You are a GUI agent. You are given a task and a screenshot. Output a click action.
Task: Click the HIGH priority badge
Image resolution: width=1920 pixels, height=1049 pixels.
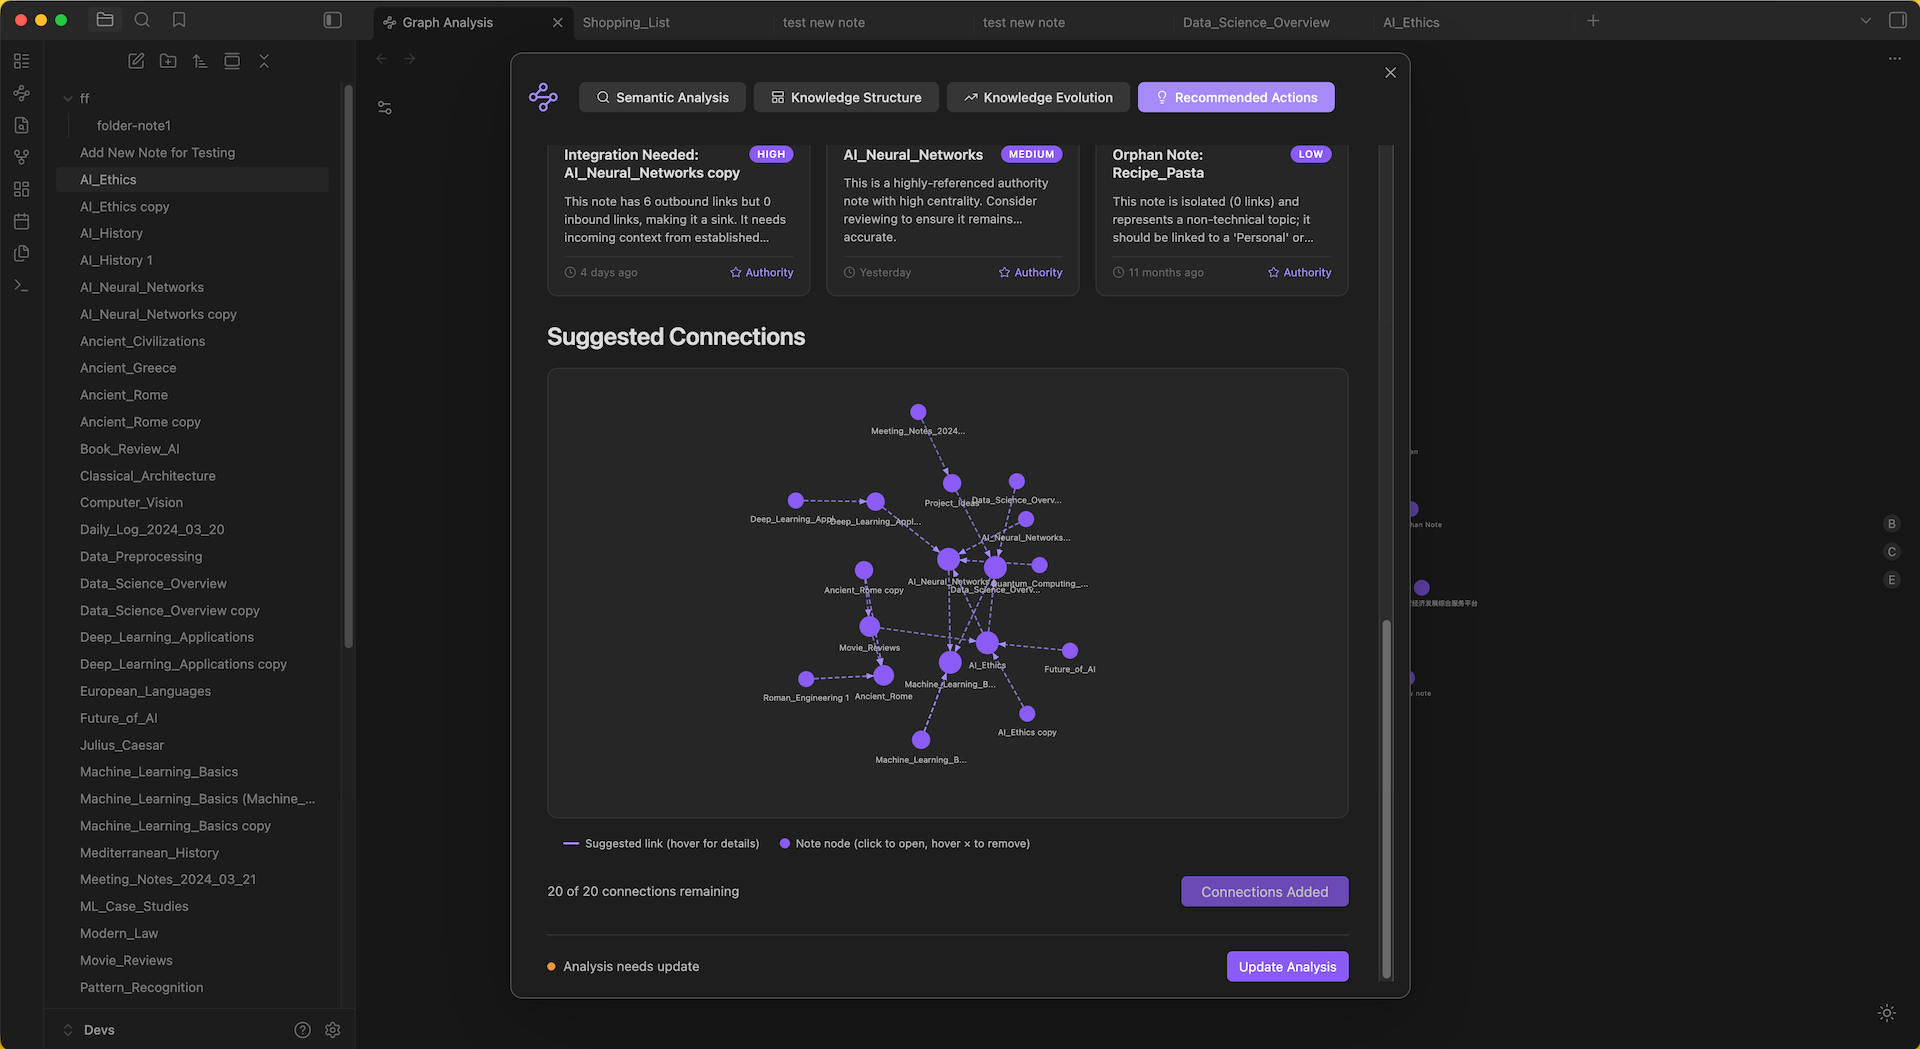pyautogui.click(x=771, y=154)
